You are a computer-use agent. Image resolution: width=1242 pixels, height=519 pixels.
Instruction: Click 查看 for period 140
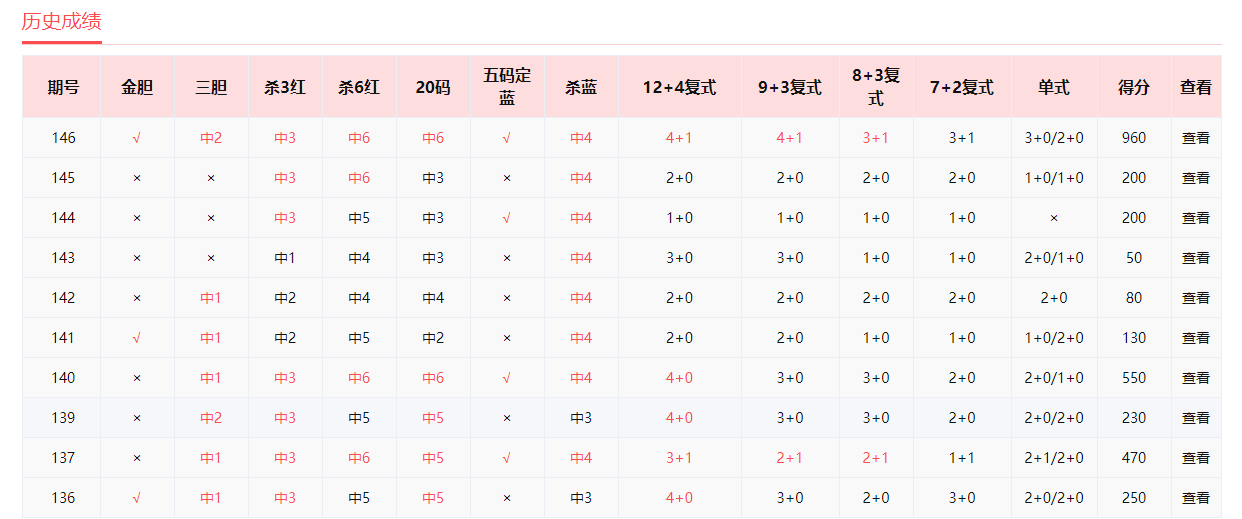tap(1195, 378)
